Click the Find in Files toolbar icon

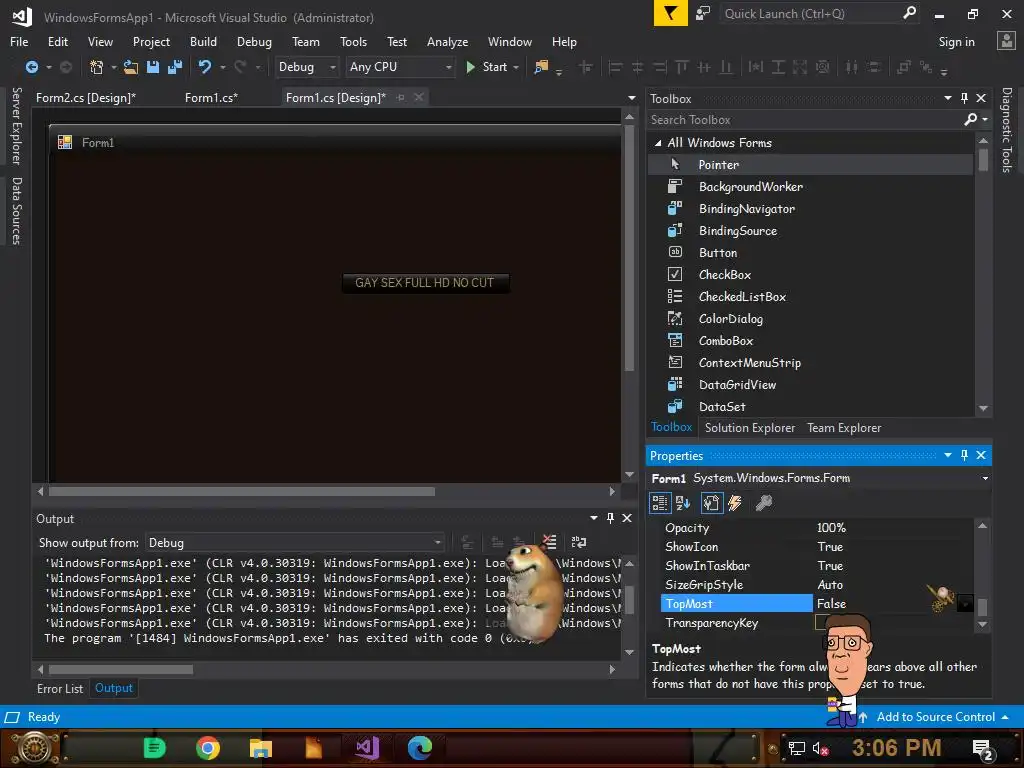coord(541,67)
